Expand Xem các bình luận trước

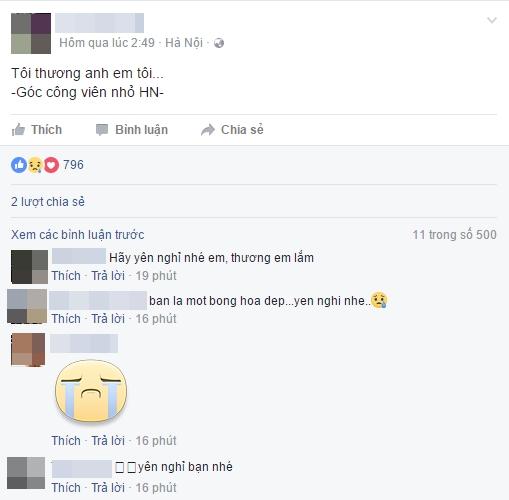(x=78, y=235)
